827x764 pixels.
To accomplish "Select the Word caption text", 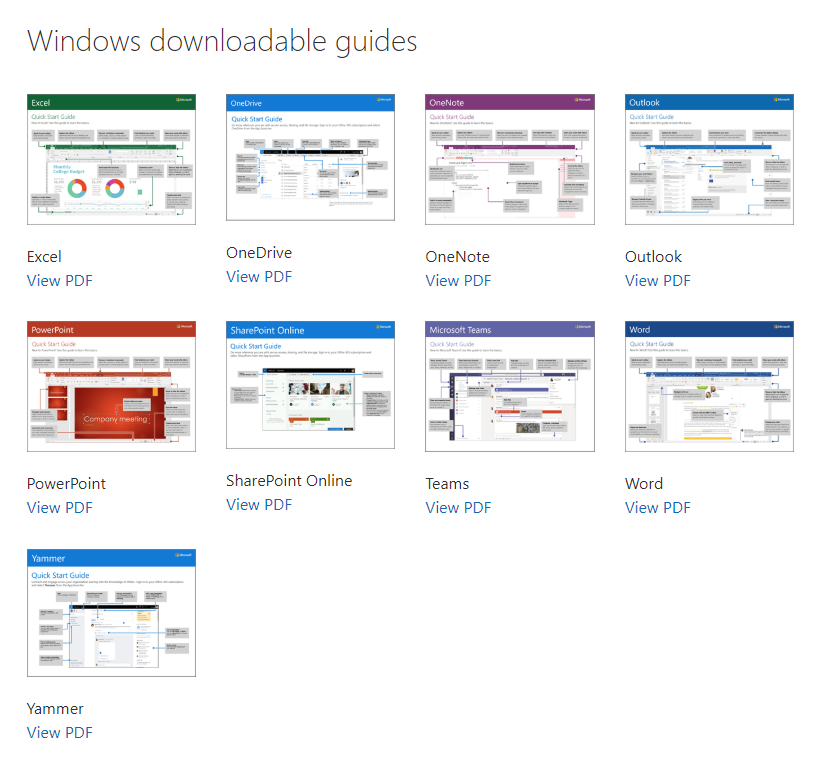I will 644,483.
